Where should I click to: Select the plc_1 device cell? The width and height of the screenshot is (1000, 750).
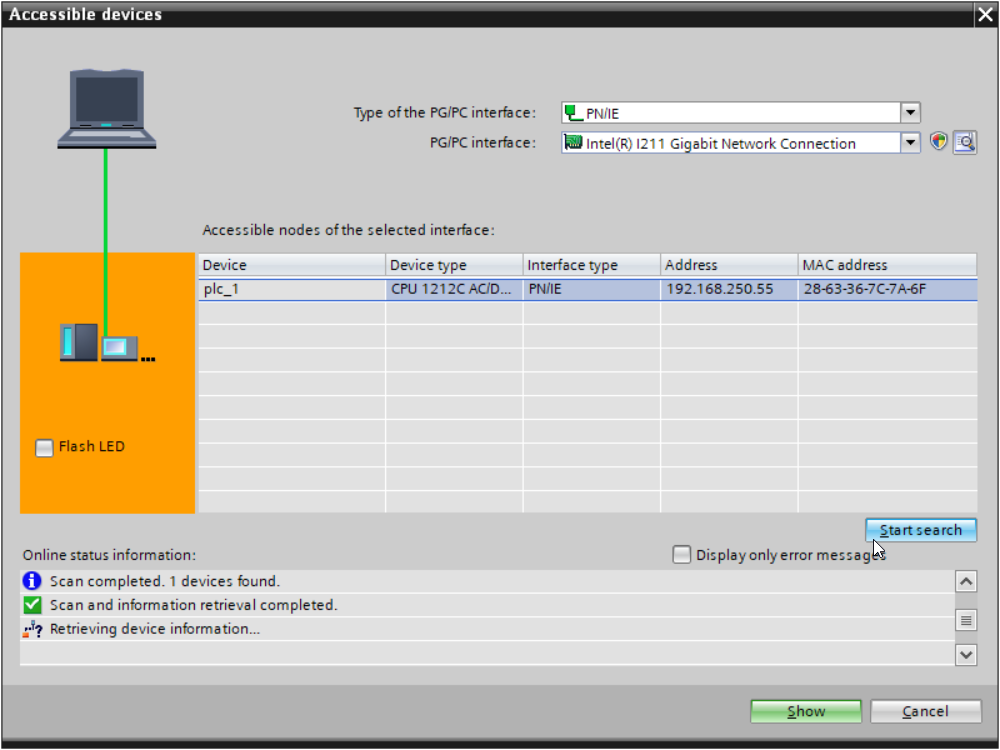(x=292, y=289)
